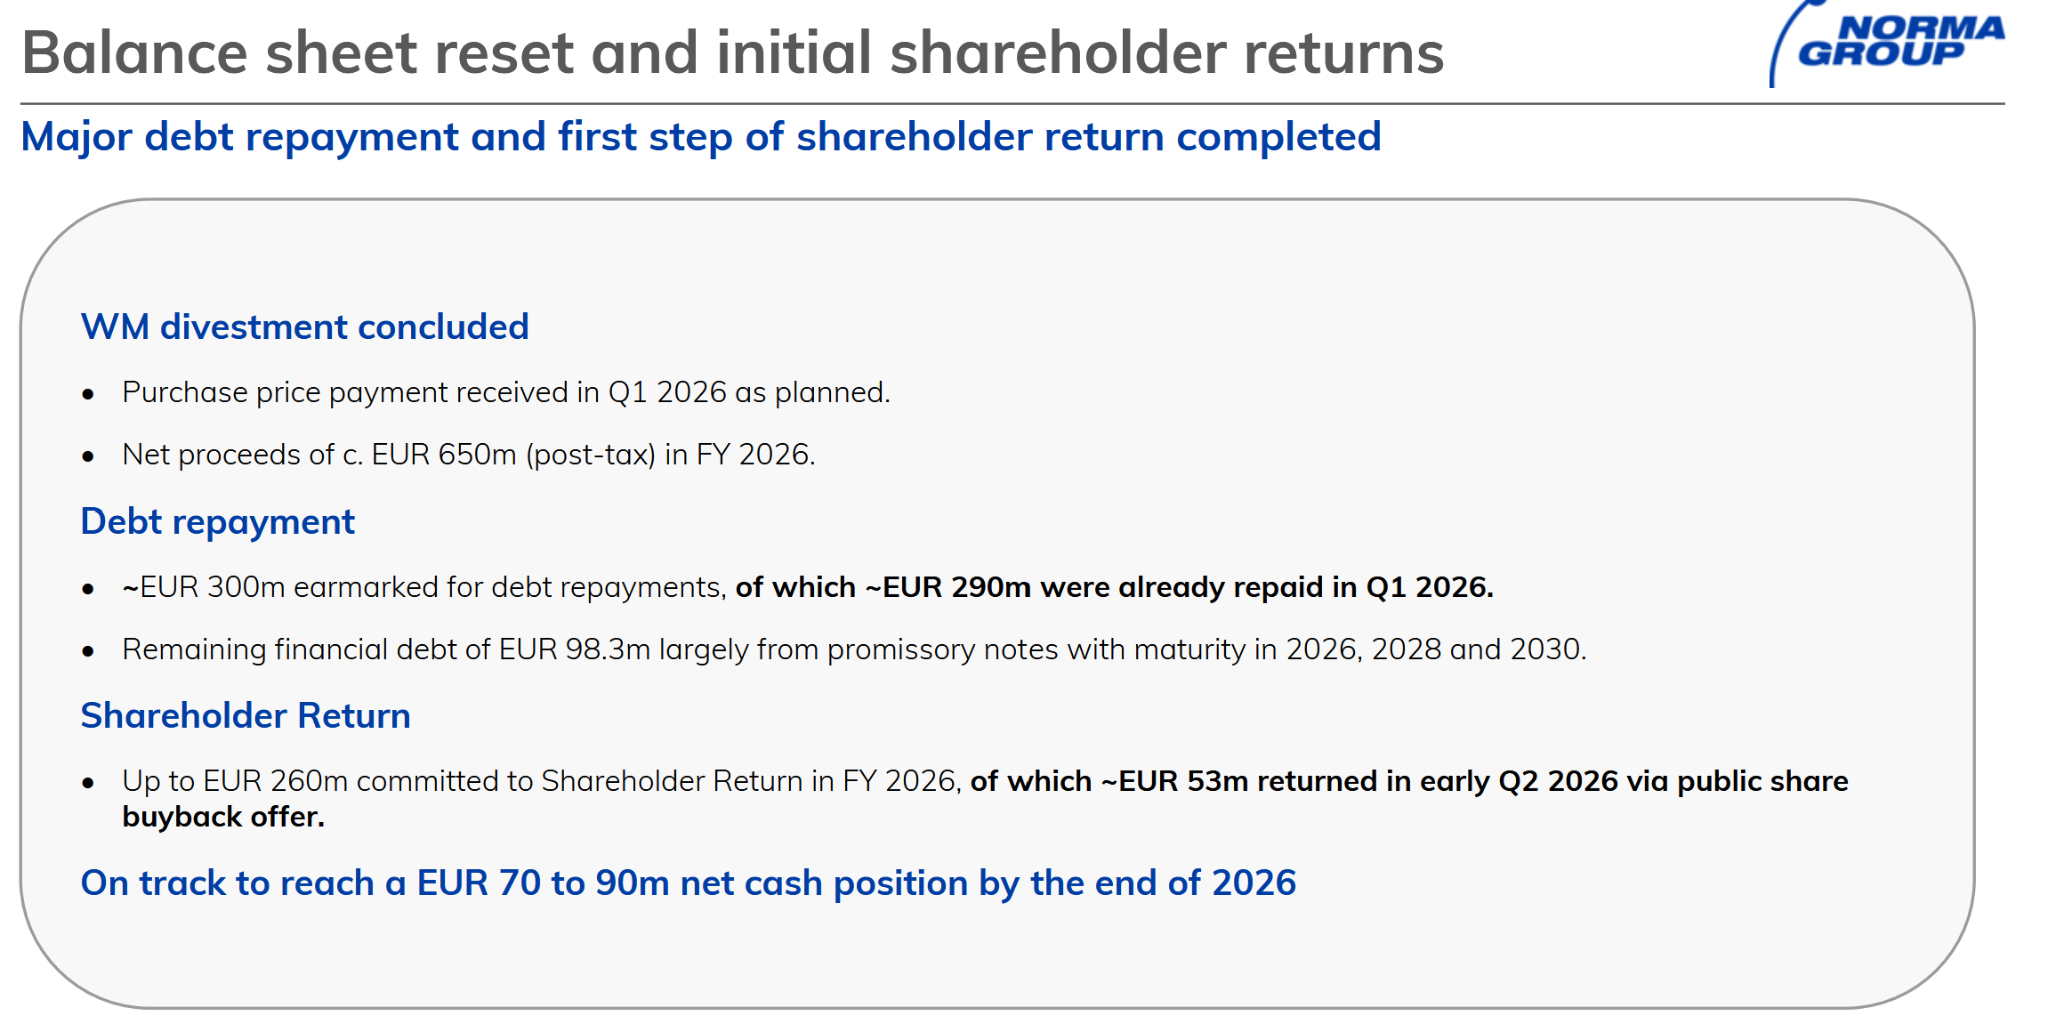
Task: Click 'Up to EUR 260m committed' text
Action: (328, 781)
